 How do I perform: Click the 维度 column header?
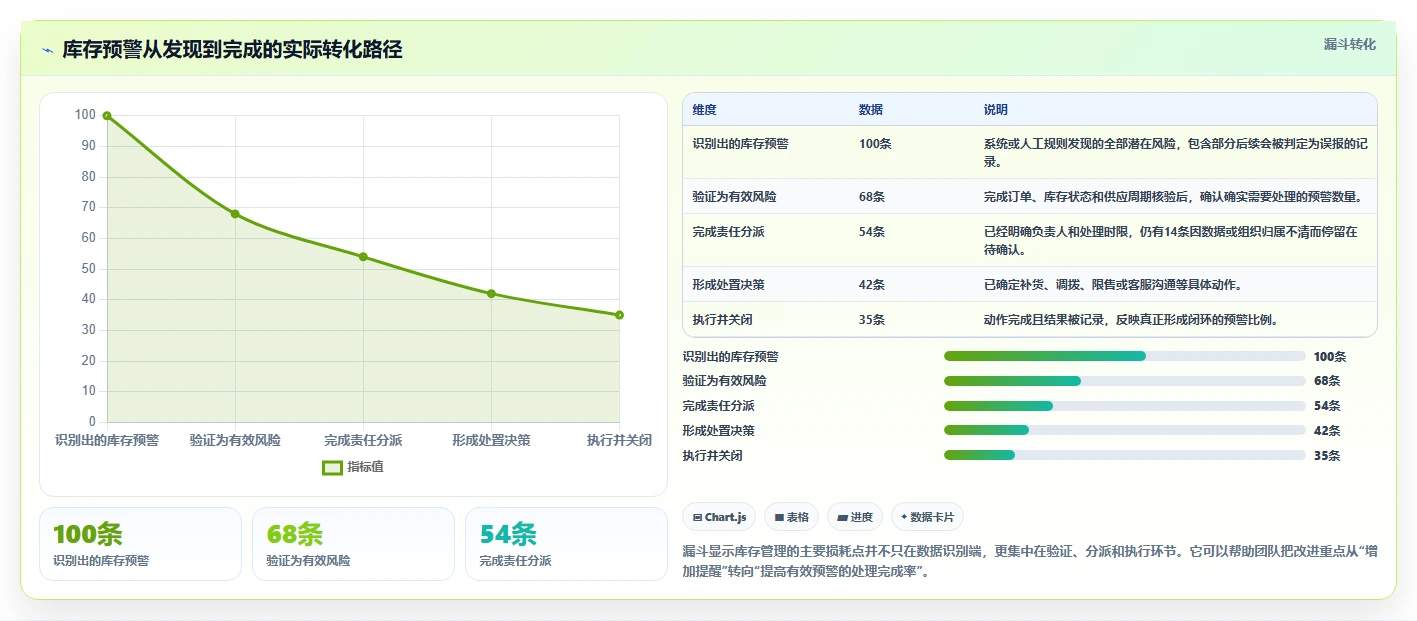point(704,110)
